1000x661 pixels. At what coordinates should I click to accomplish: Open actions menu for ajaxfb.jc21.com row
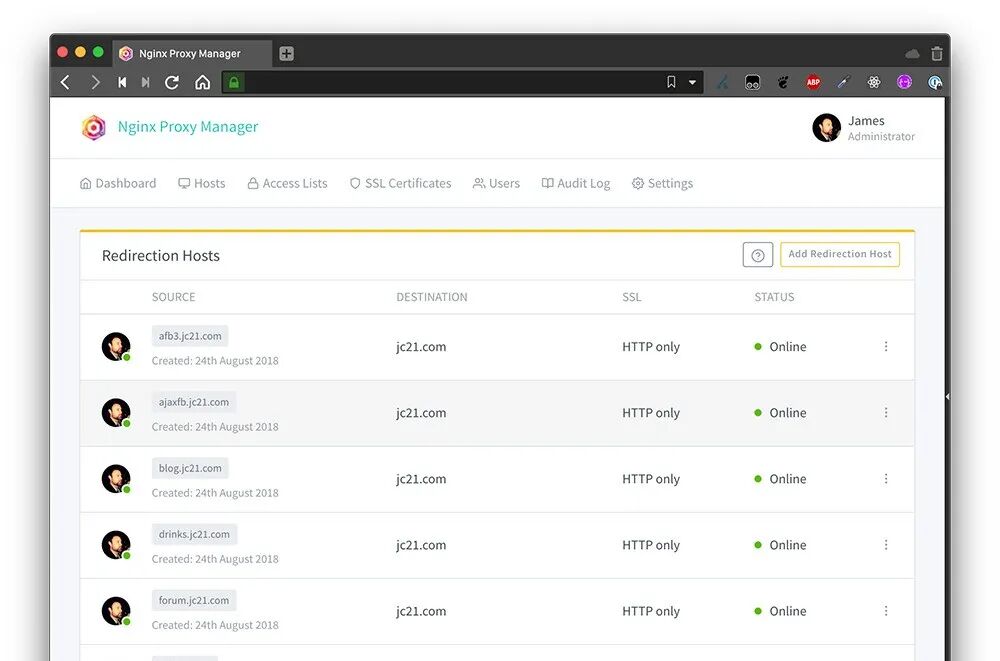(x=886, y=413)
